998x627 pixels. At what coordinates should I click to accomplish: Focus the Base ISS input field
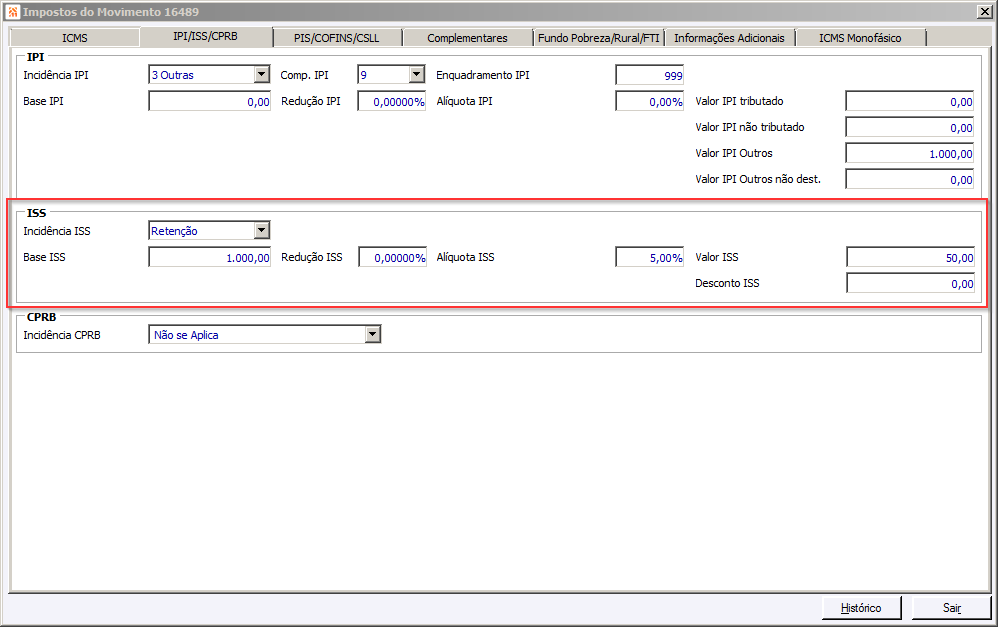pyautogui.click(x=209, y=257)
